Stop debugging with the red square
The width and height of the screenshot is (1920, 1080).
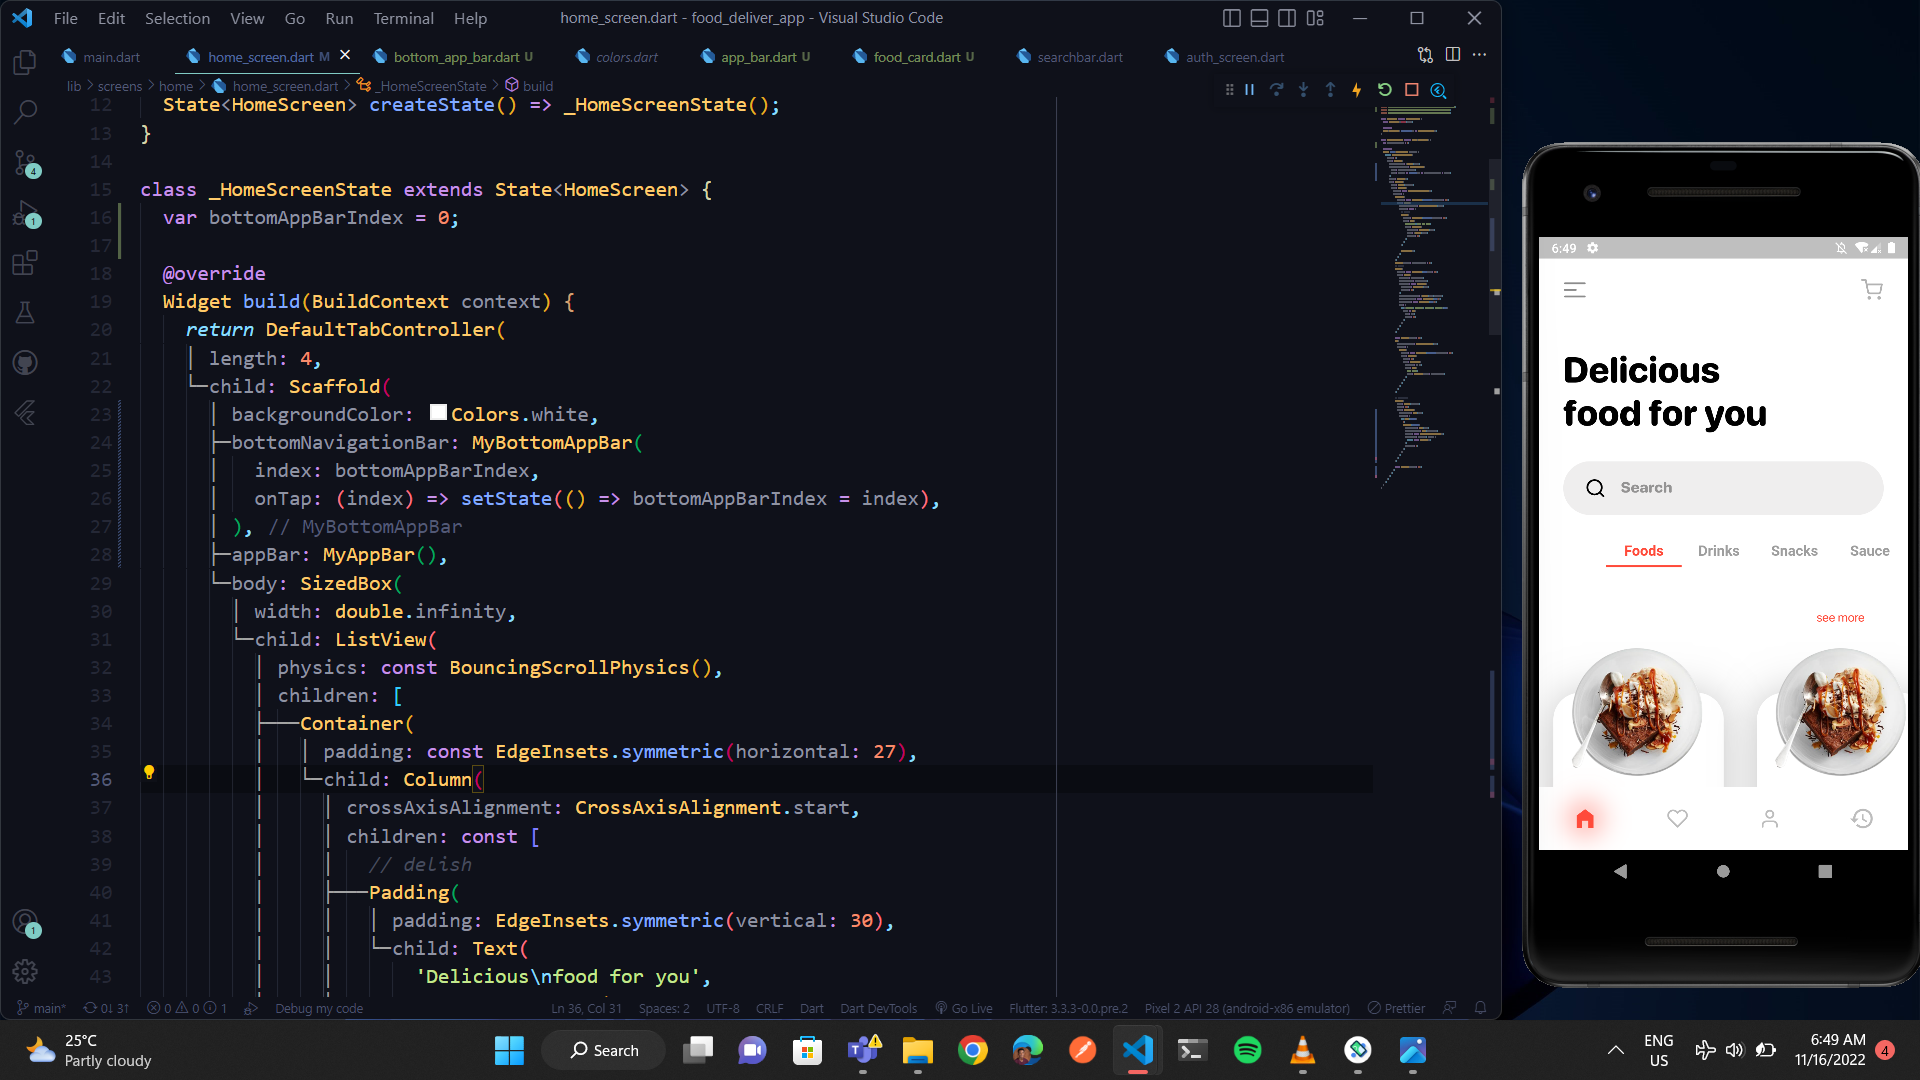click(1411, 90)
